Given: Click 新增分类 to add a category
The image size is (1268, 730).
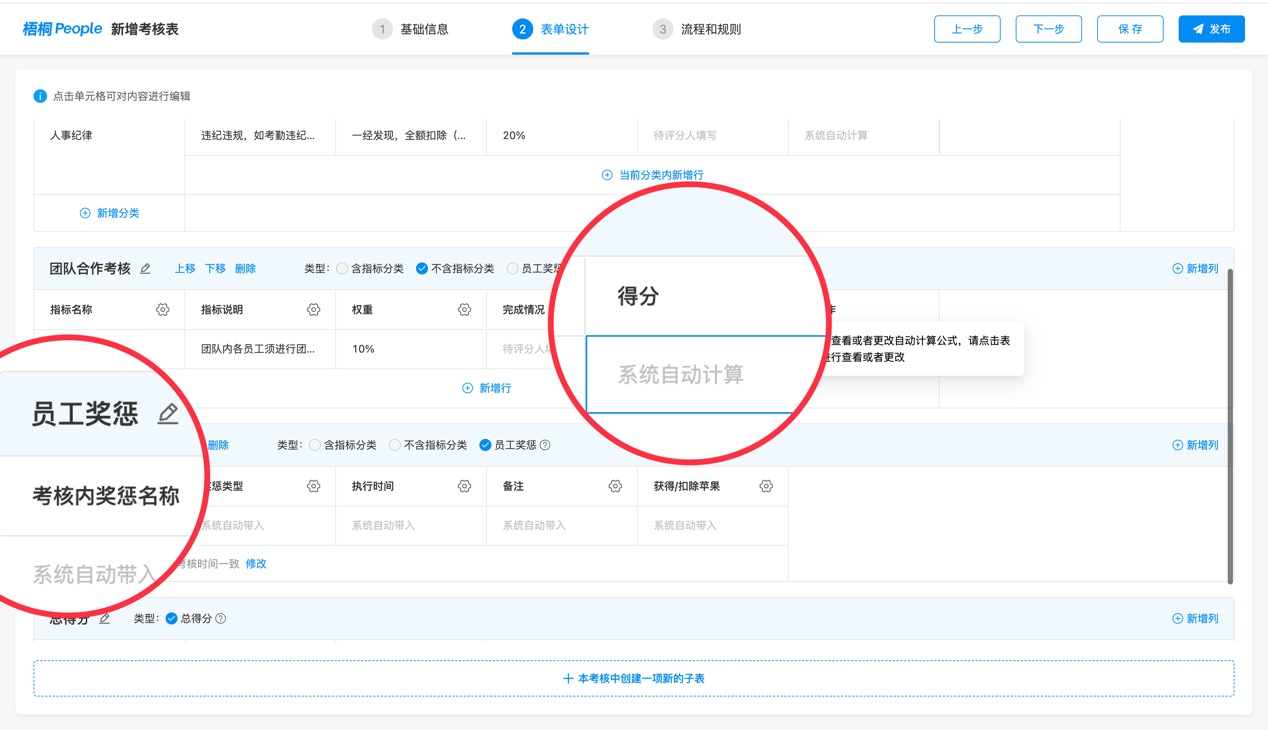Looking at the screenshot, I should pos(110,213).
